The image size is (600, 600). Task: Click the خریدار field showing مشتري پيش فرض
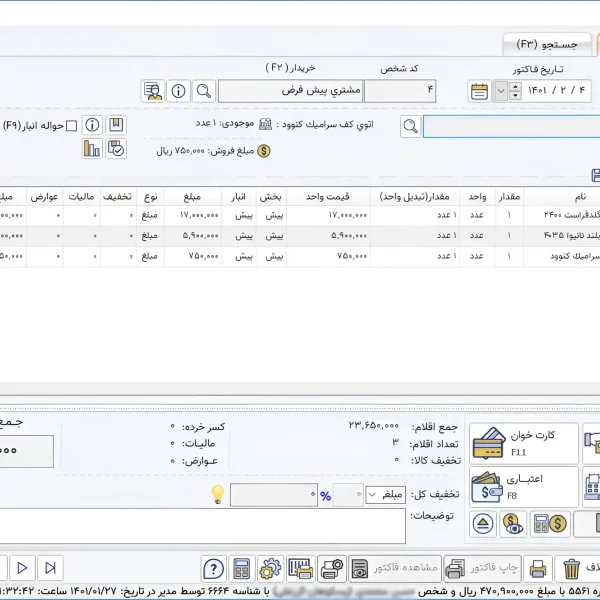[x=290, y=91]
